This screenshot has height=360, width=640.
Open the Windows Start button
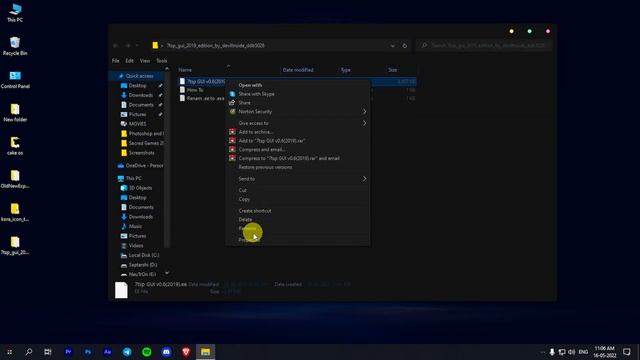click(9, 352)
